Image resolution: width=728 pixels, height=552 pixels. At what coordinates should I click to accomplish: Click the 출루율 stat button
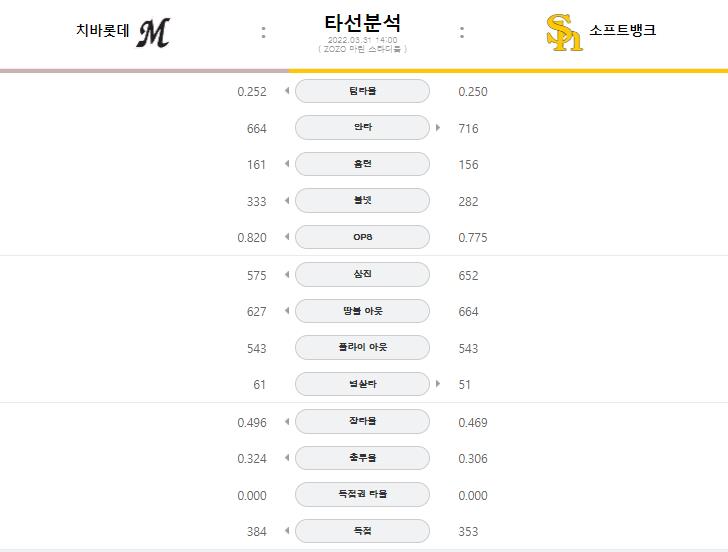point(362,458)
